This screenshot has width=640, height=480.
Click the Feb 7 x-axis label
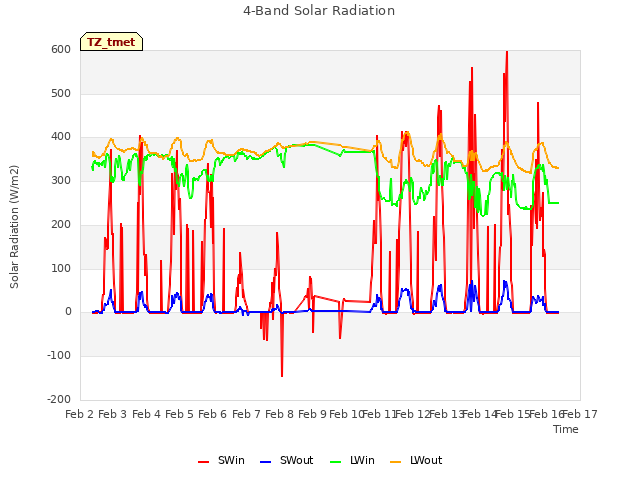click(x=246, y=414)
